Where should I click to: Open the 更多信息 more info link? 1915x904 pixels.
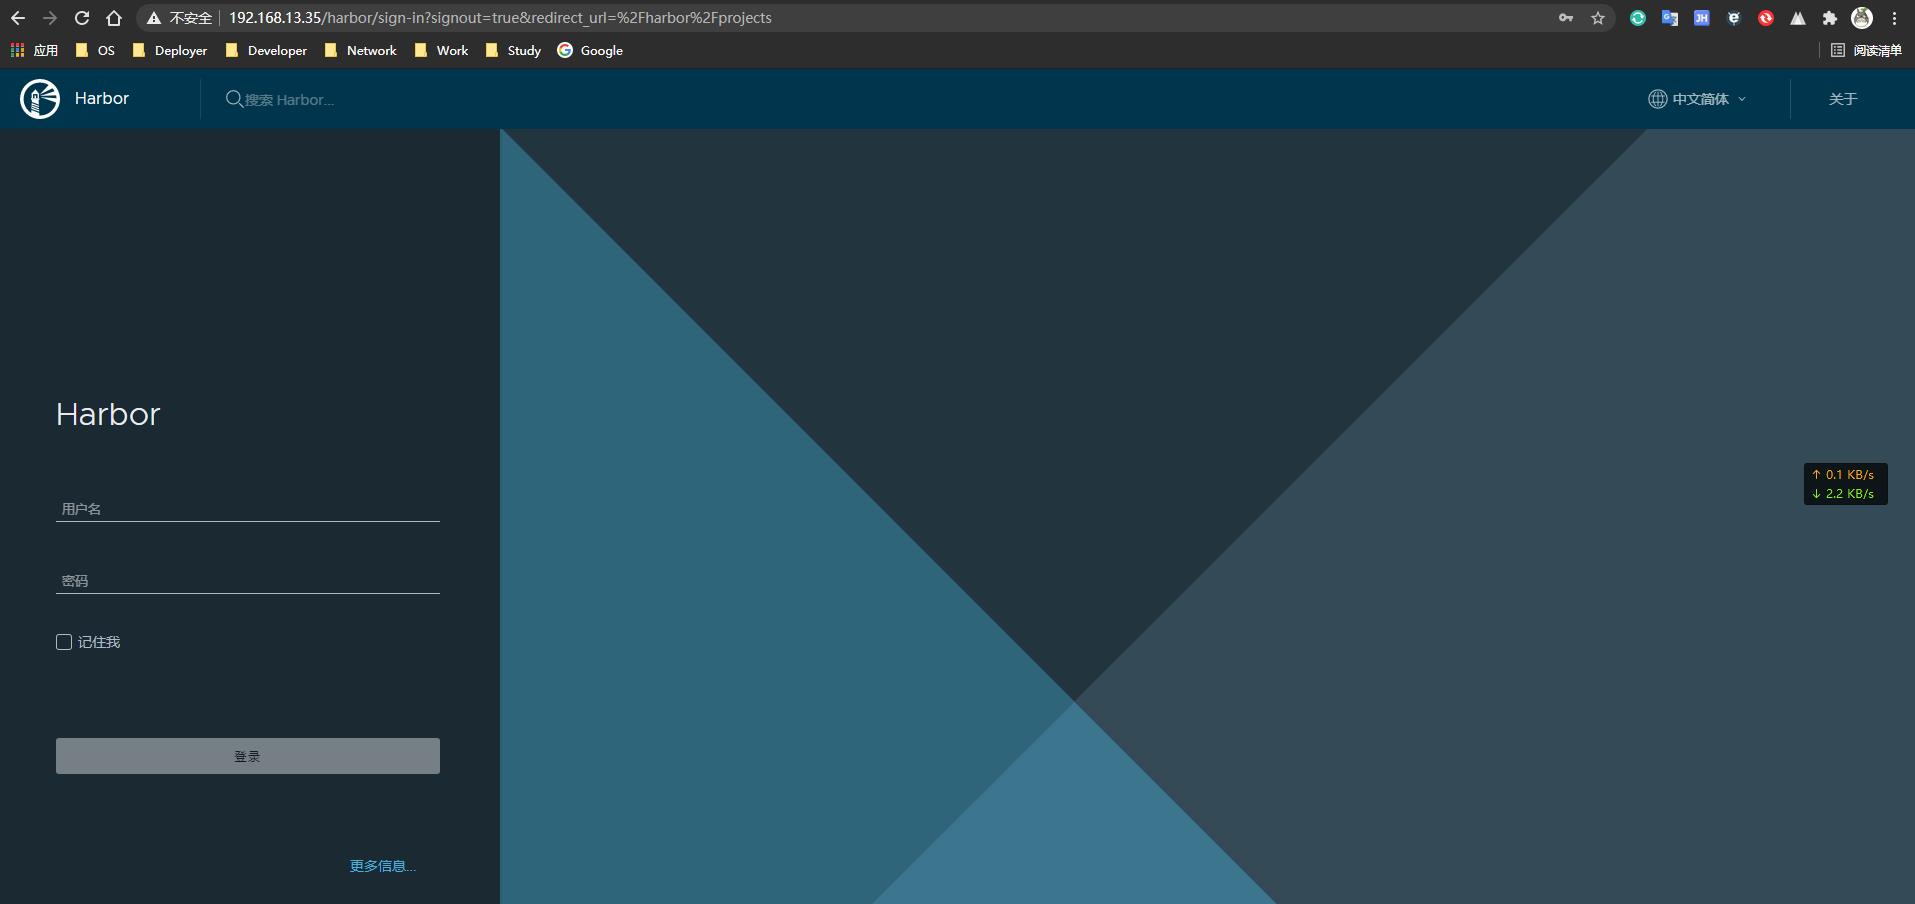click(x=382, y=866)
